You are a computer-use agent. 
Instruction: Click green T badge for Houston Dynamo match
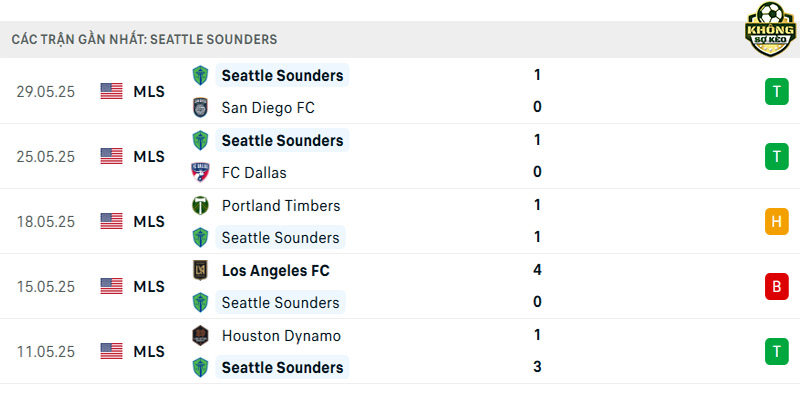(x=777, y=352)
